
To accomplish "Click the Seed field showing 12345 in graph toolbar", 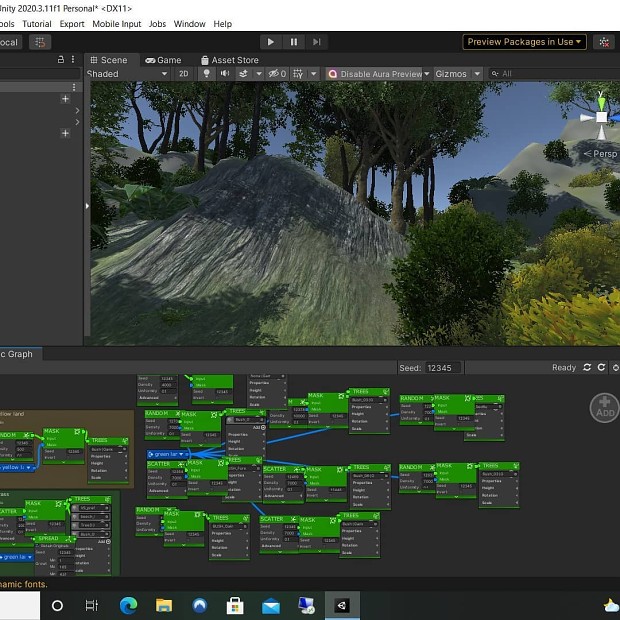I will pos(443,368).
